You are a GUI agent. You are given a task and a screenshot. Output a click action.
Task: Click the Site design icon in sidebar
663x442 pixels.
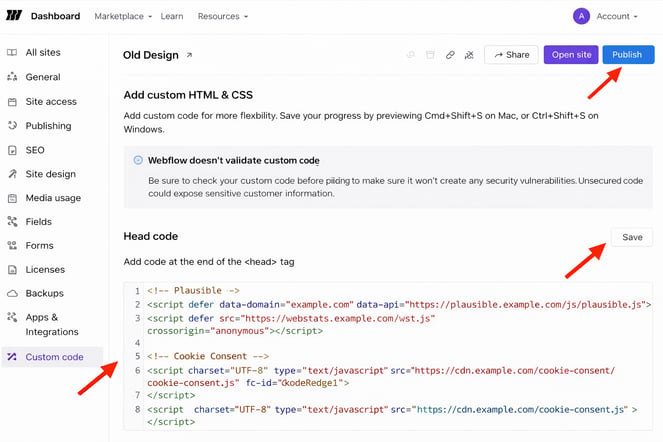click(12, 174)
